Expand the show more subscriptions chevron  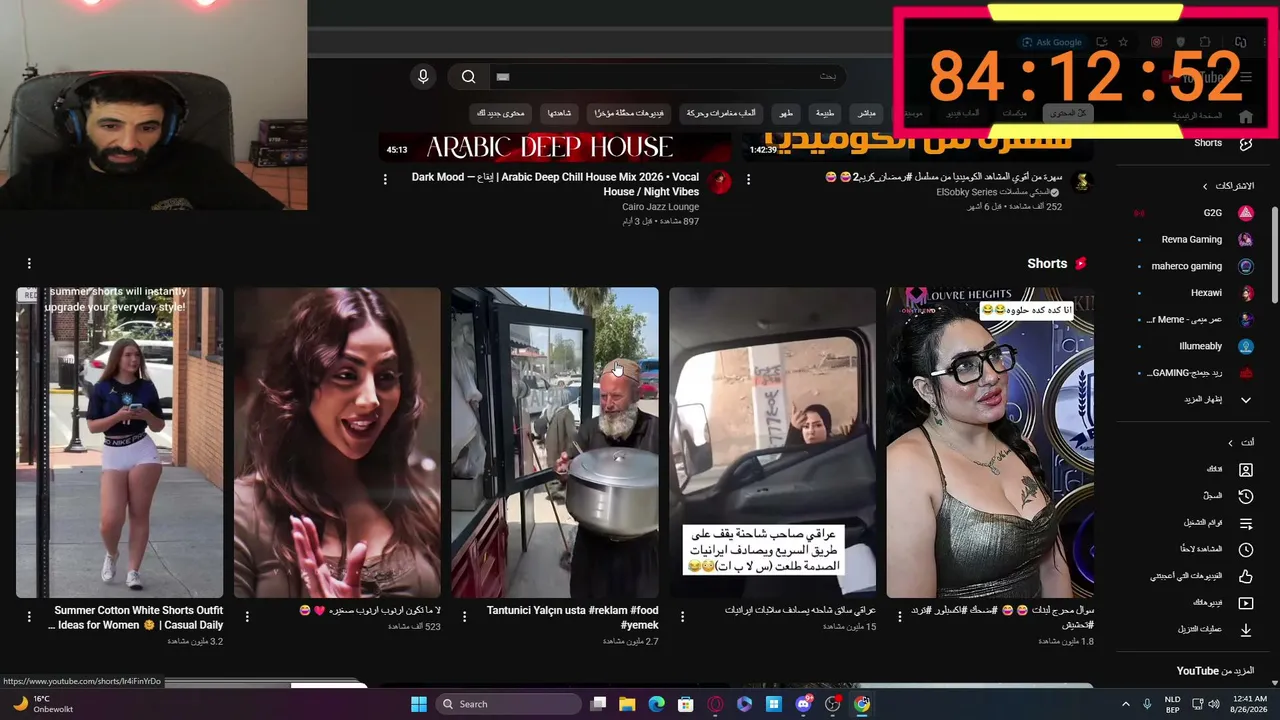1246,400
